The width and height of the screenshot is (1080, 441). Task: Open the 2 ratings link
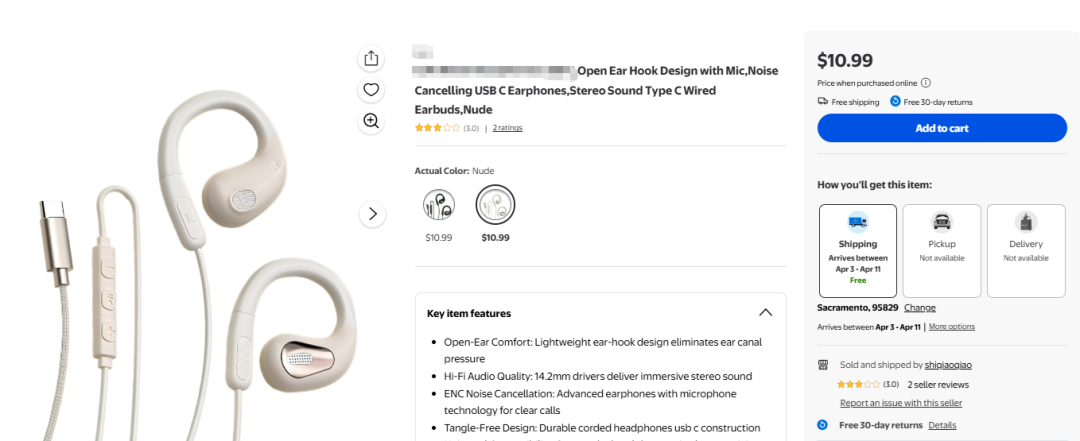click(507, 128)
